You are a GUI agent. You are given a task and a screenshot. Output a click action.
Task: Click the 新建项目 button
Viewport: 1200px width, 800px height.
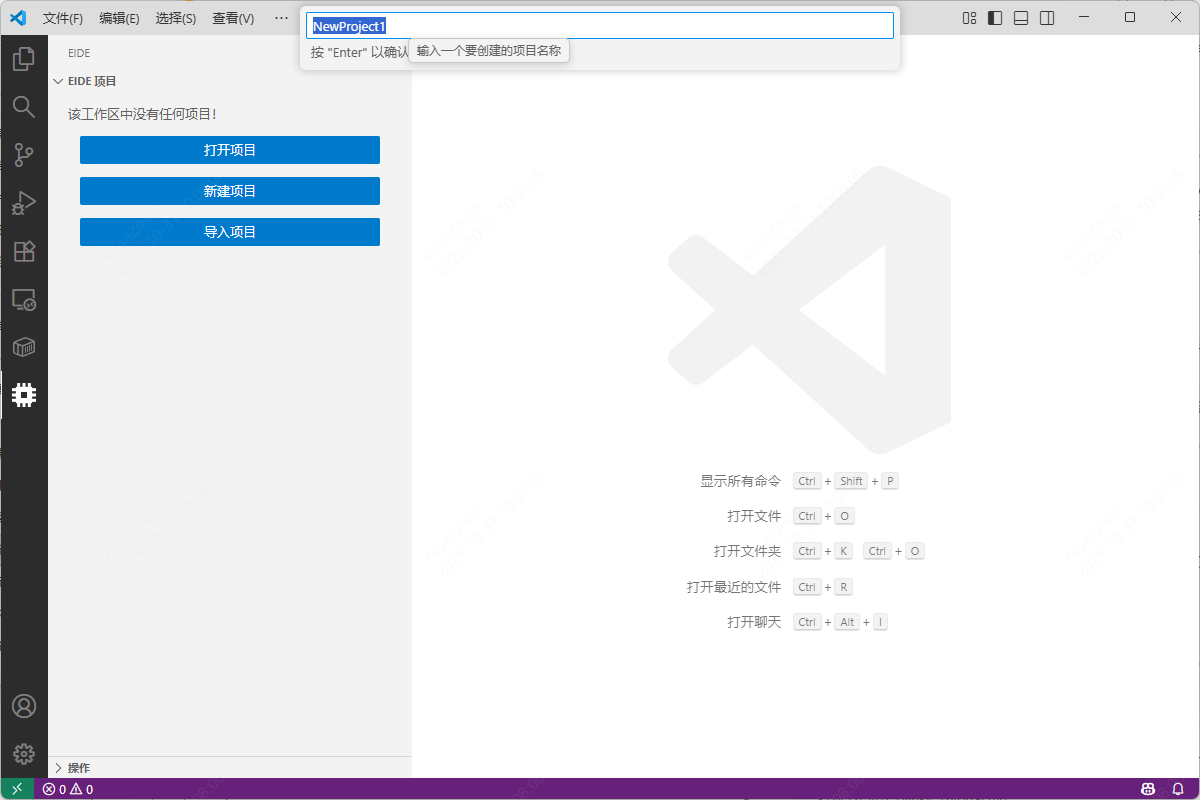[230, 191]
